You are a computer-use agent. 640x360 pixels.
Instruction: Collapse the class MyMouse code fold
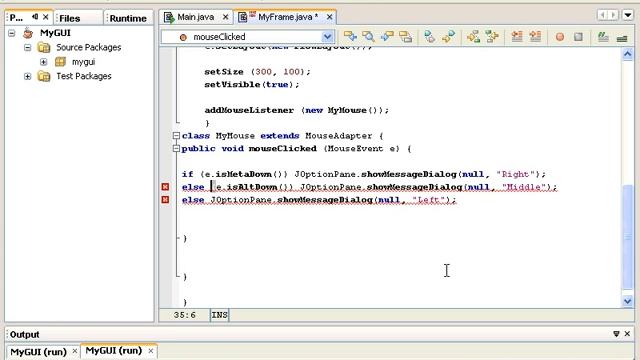(x=176, y=136)
